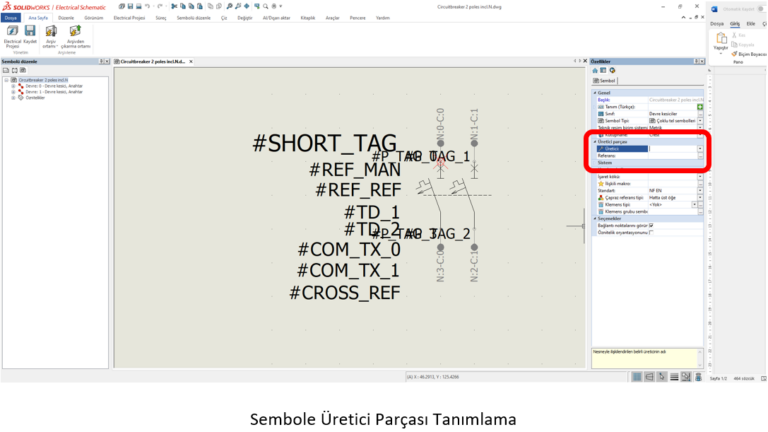The width and height of the screenshot is (768, 432).
Task: Click the Electrical Projesi ribbon icon
Action: (11, 35)
